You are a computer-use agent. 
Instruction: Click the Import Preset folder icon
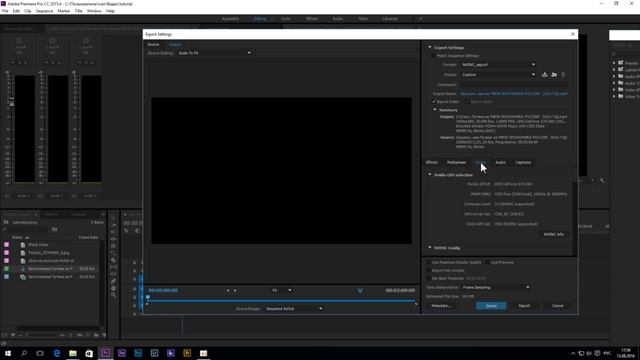click(554, 75)
